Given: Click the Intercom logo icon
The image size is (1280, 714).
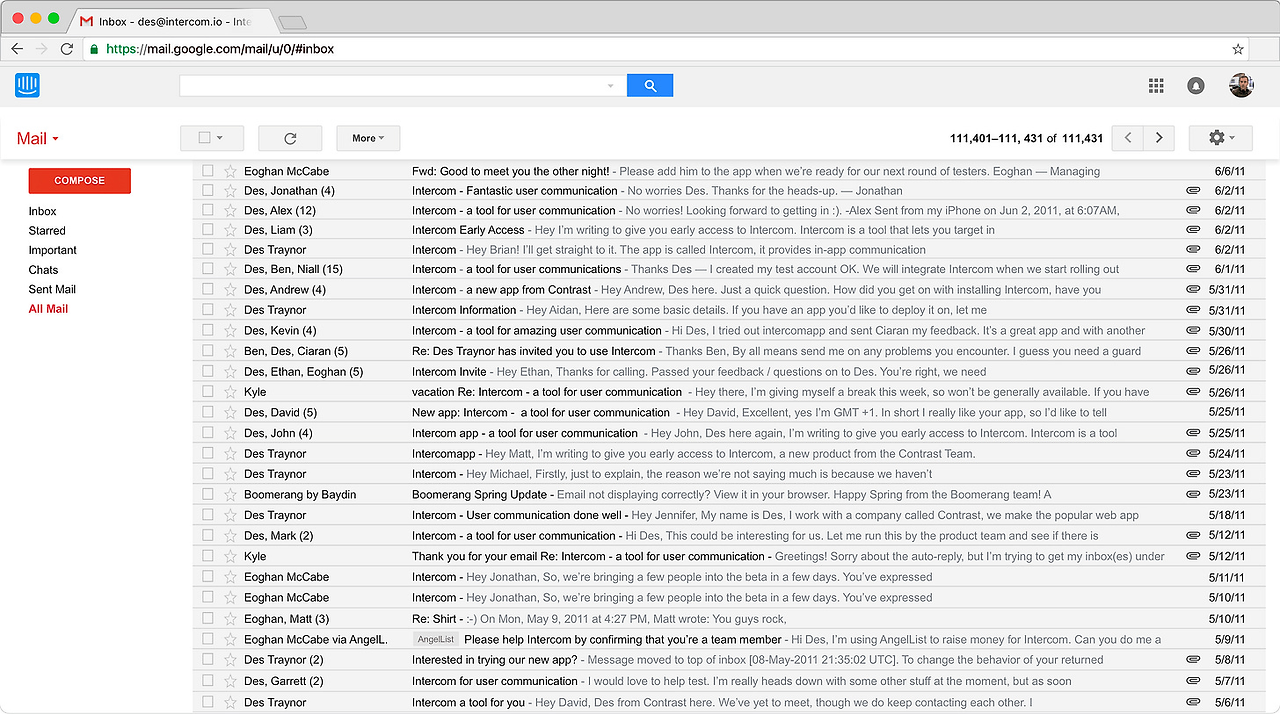Looking at the screenshot, I should [28, 85].
